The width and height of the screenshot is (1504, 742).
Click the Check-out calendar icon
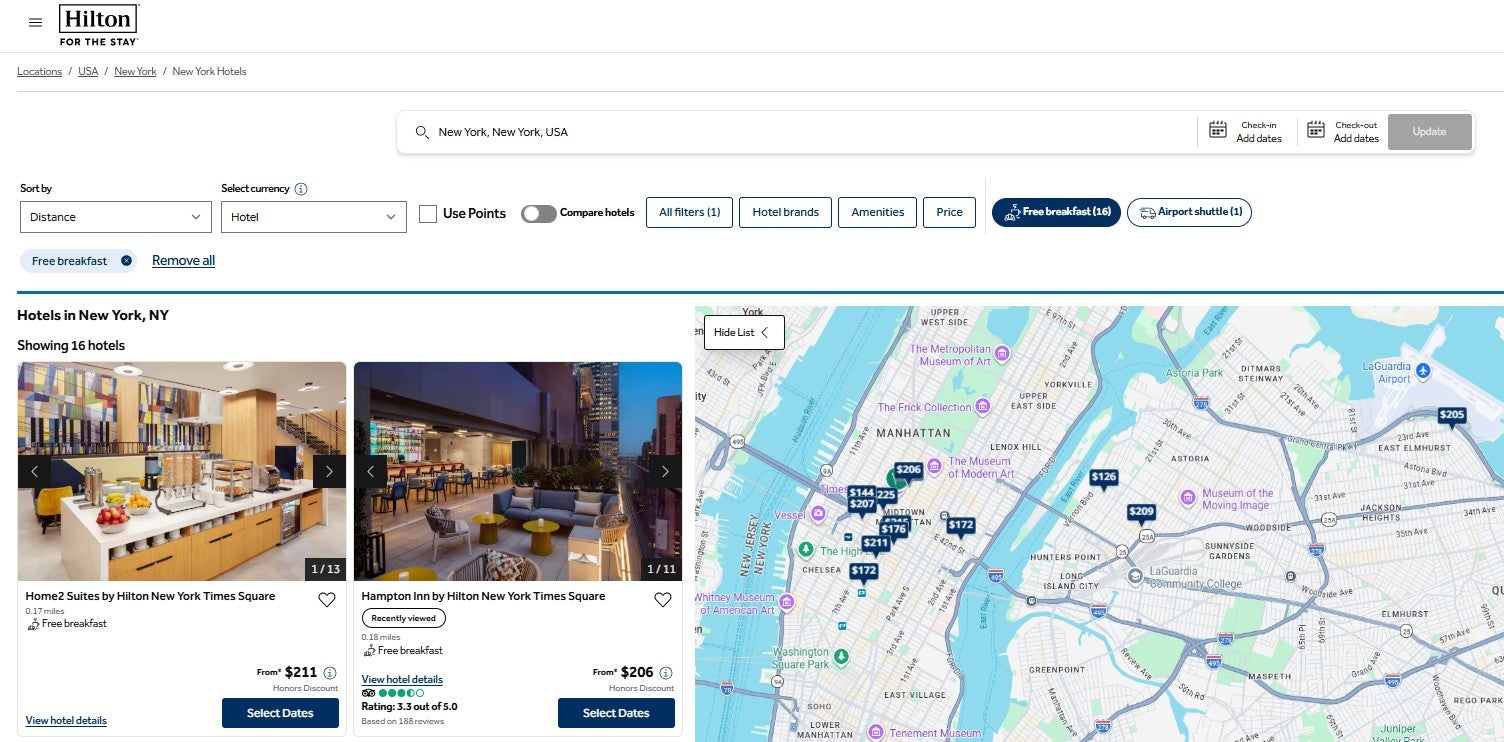[x=1316, y=129]
